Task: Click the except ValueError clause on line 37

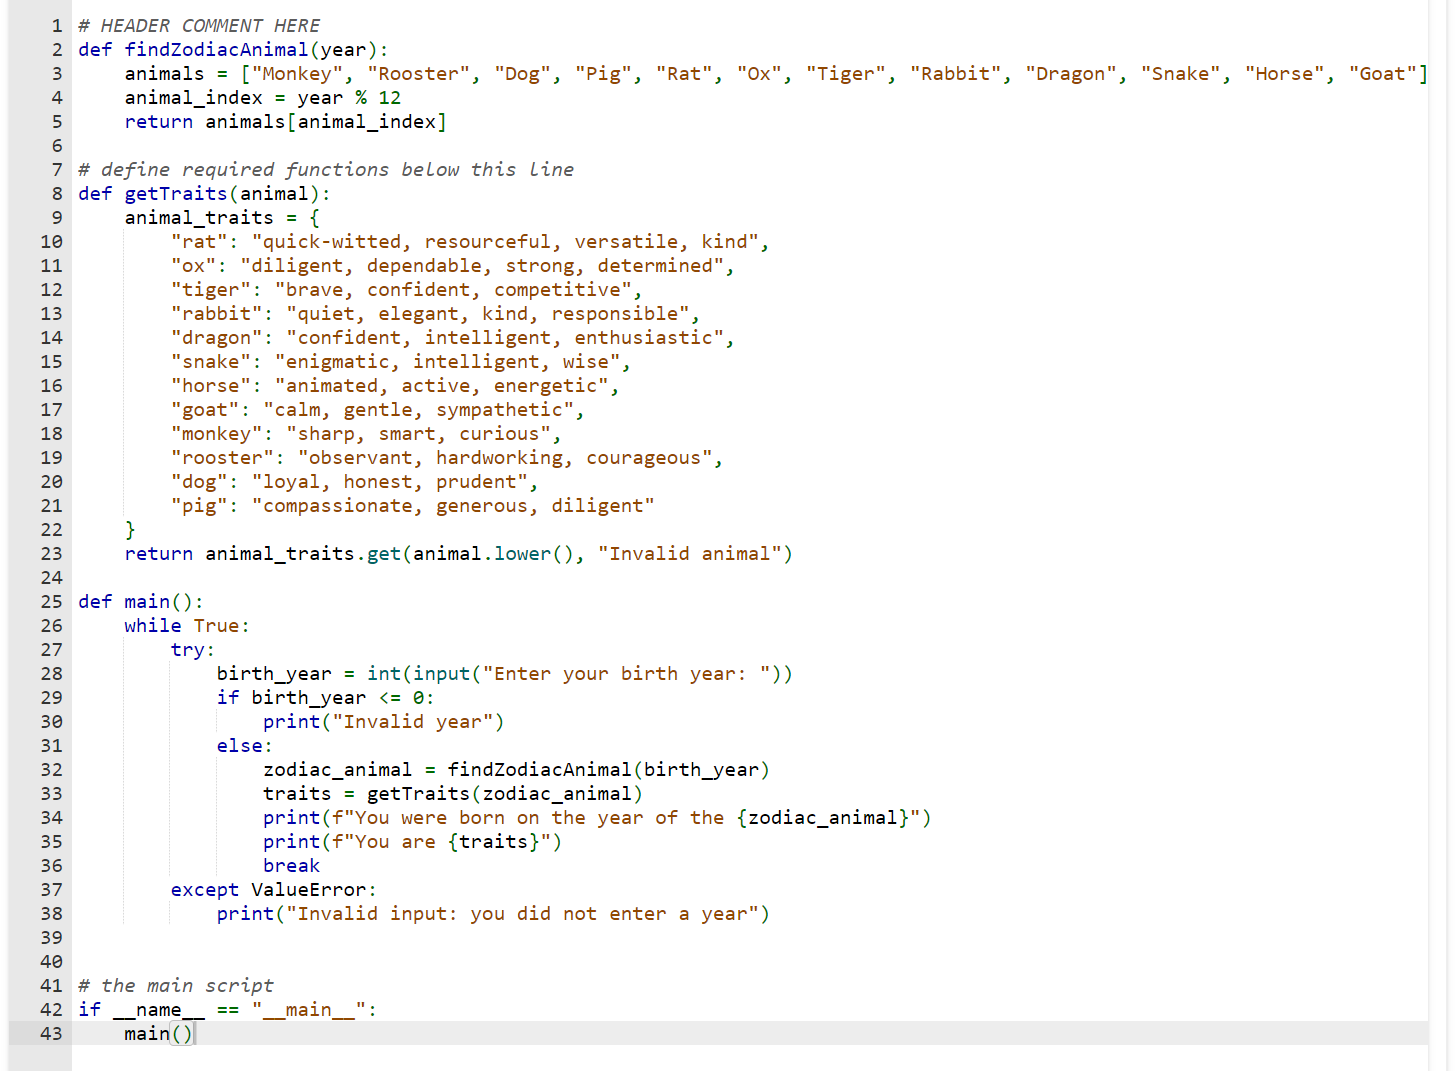Action: [275, 889]
